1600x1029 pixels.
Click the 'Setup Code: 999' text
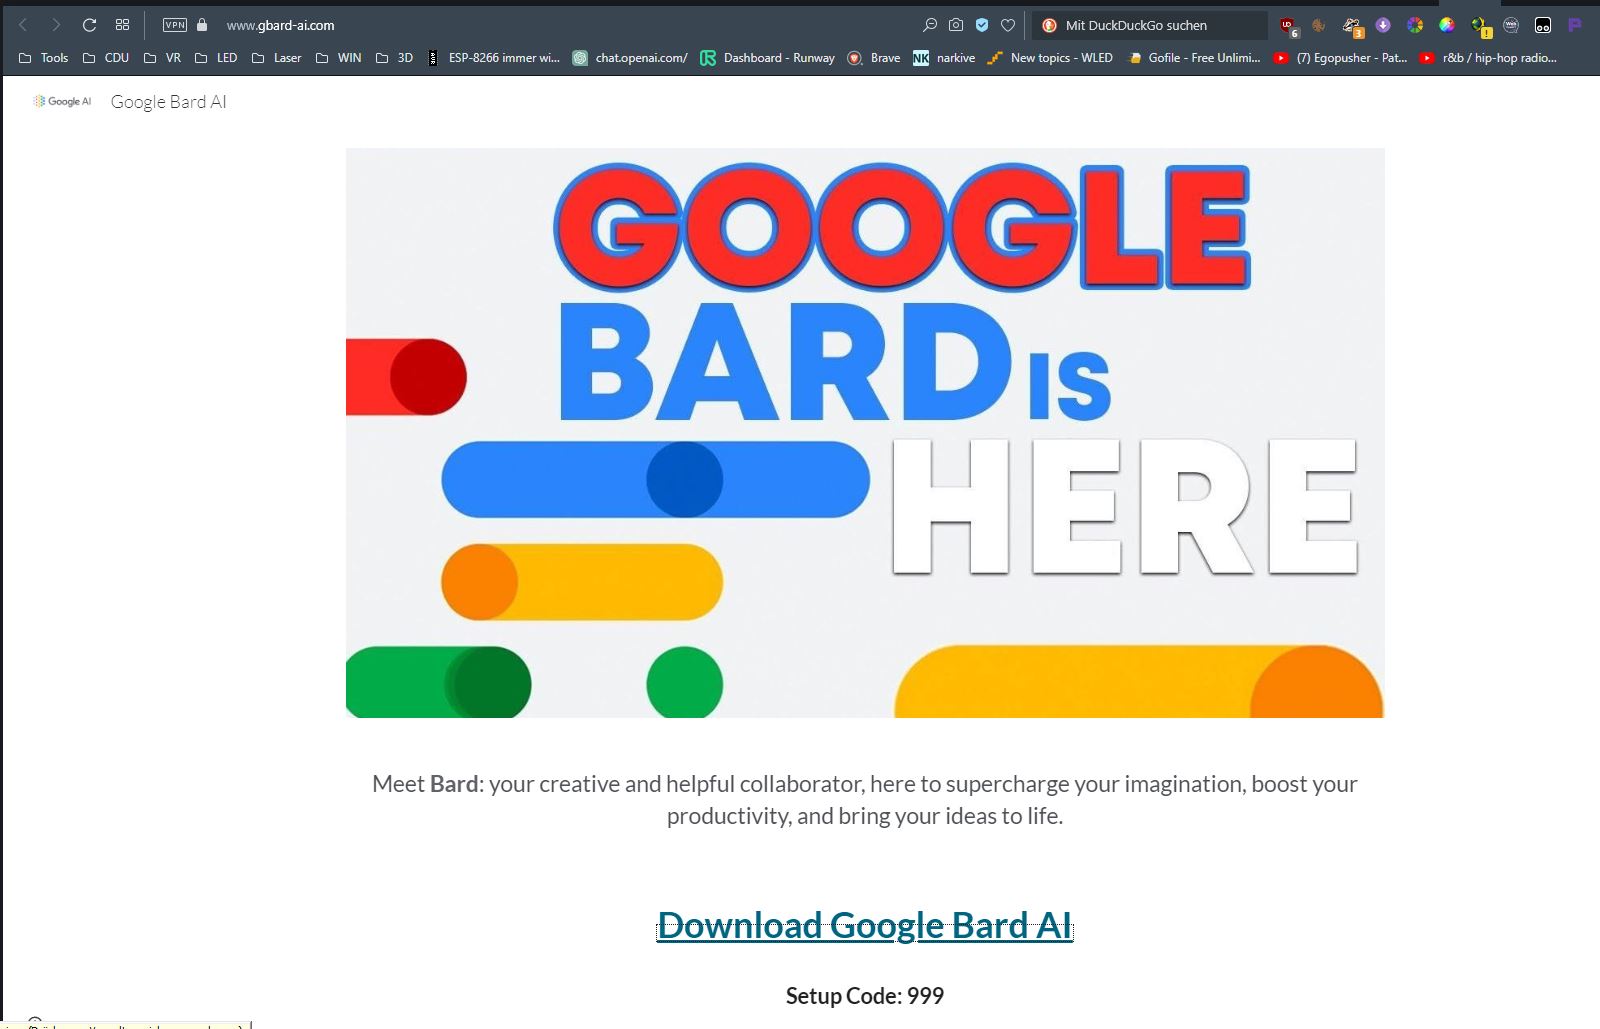[865, 996]
